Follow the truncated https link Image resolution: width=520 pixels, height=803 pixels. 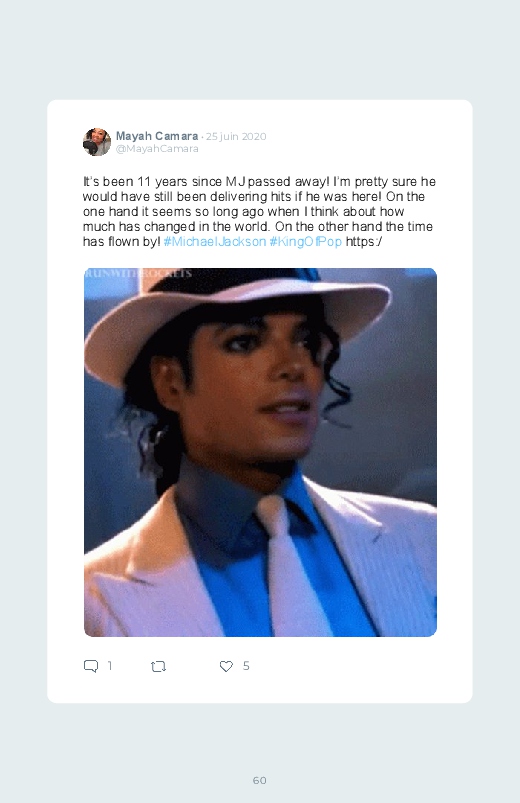(363, 241)
